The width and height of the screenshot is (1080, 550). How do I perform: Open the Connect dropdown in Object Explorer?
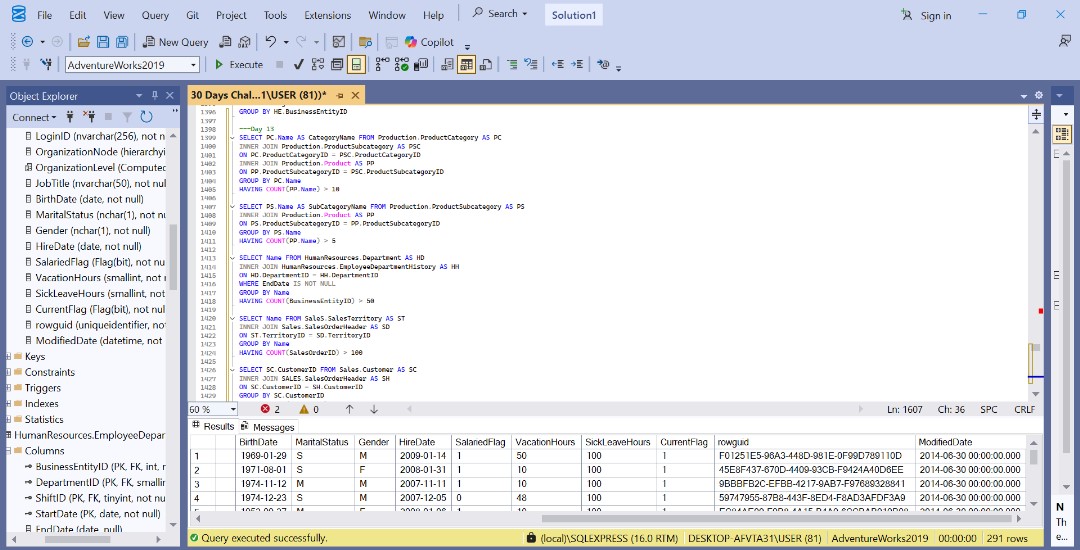coord(34,117)
